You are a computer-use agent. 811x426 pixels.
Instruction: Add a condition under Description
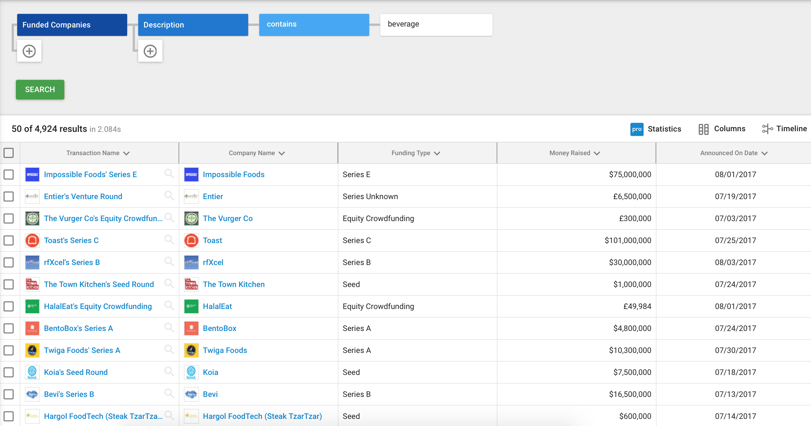point(151,51)
